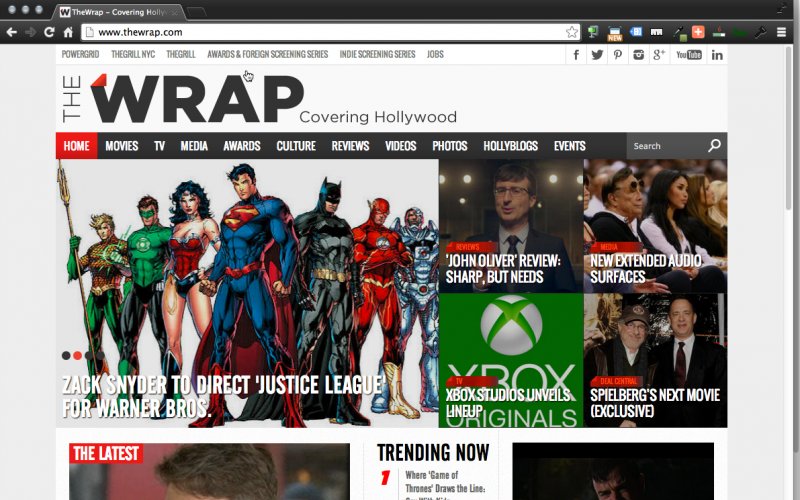
Task: Select the red second slideshow dot
Action: click(x=77, y=356)
